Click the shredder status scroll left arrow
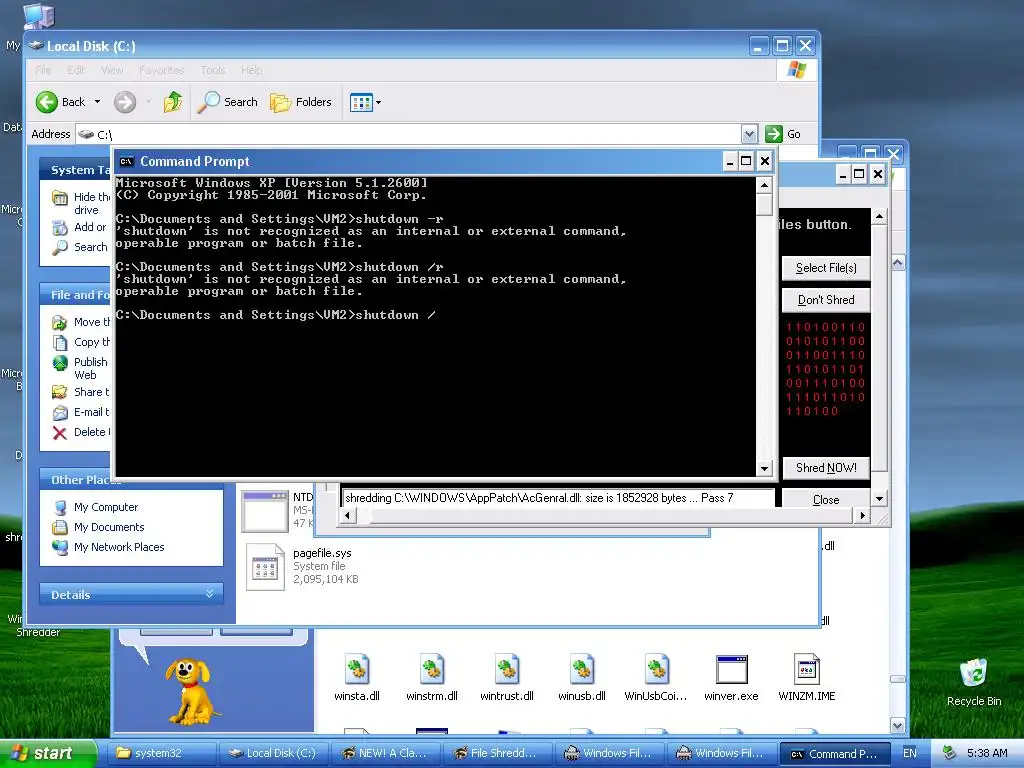The image size is (1024, 768). tap(347, 515)
